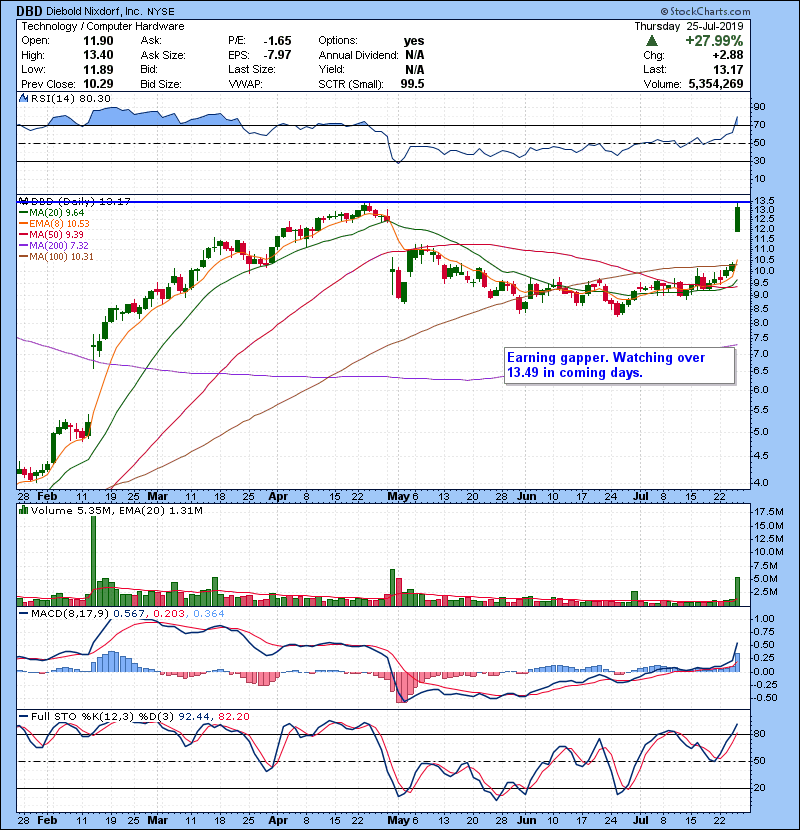800x830 pixels.
Task: Click the EMA(8) 10.53 legend entry
Action: [54, 223]
